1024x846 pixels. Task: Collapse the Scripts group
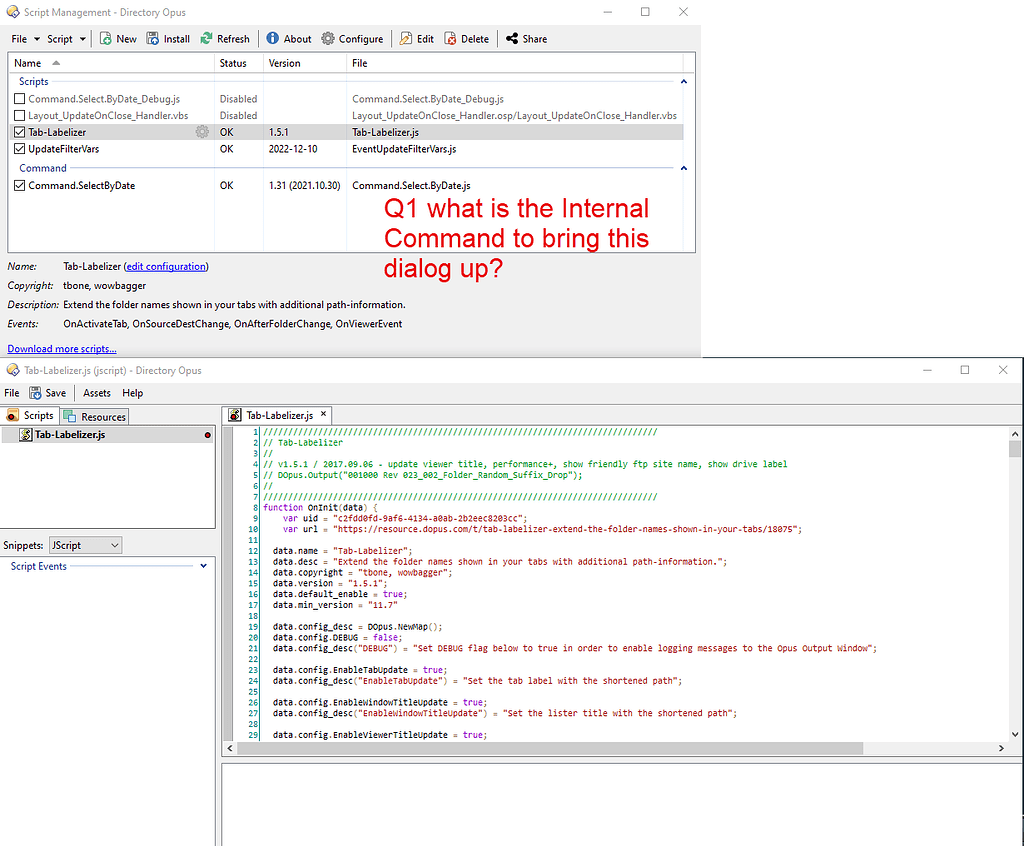pos(684,82)
